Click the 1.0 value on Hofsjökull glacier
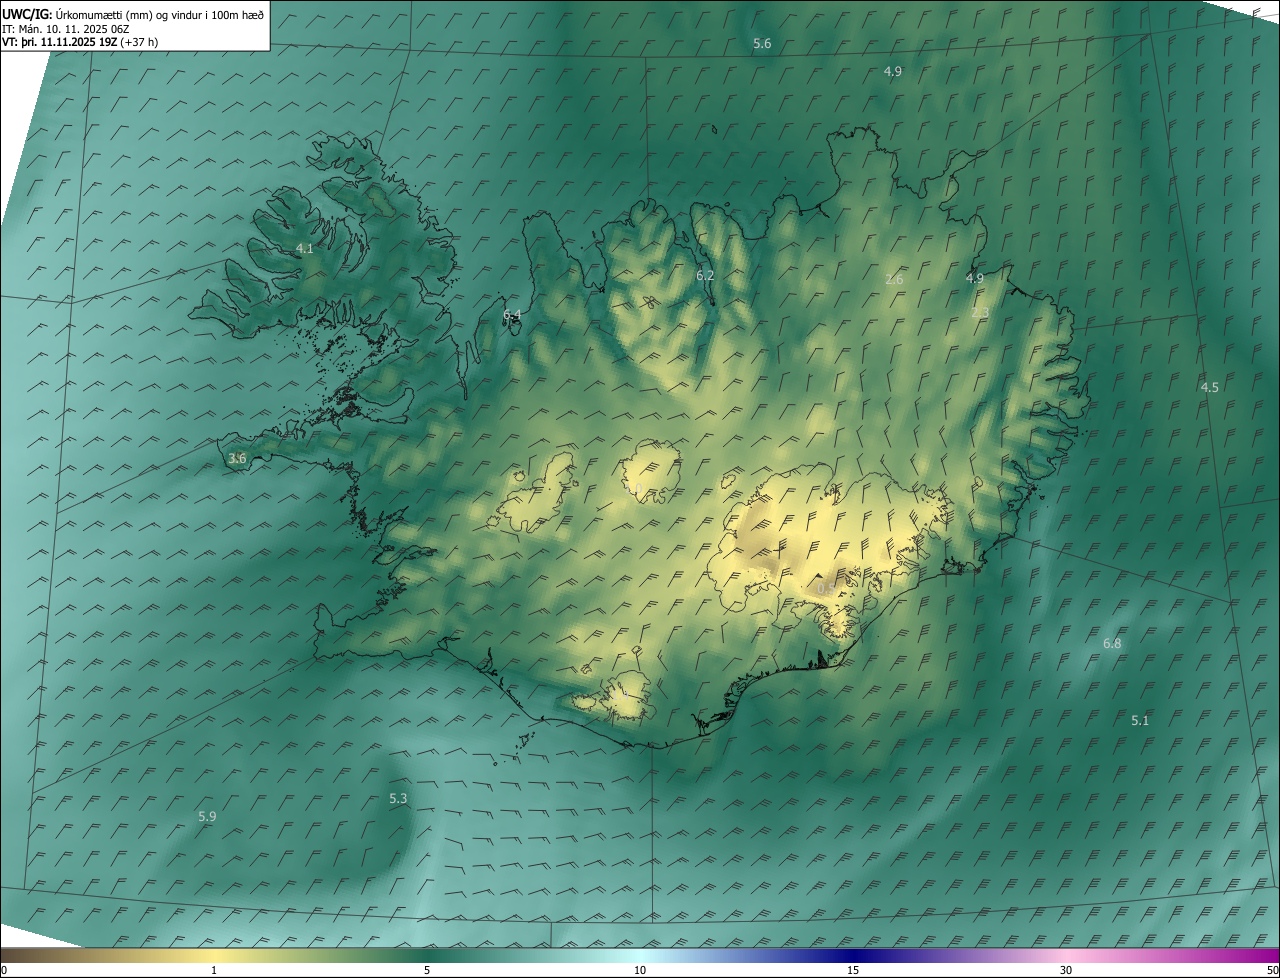 click(x=634, y=488)
